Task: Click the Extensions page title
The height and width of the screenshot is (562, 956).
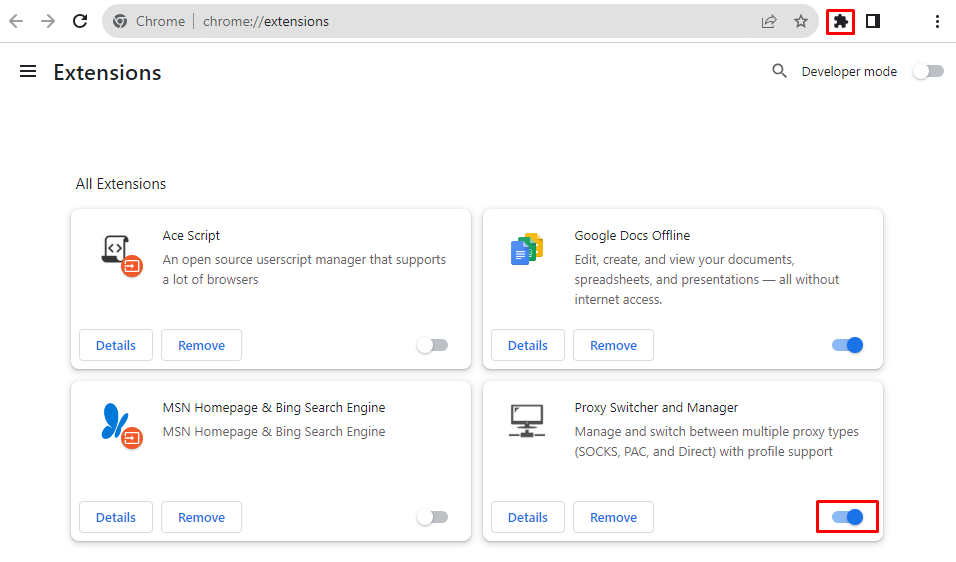Action: tap(107, 73)
